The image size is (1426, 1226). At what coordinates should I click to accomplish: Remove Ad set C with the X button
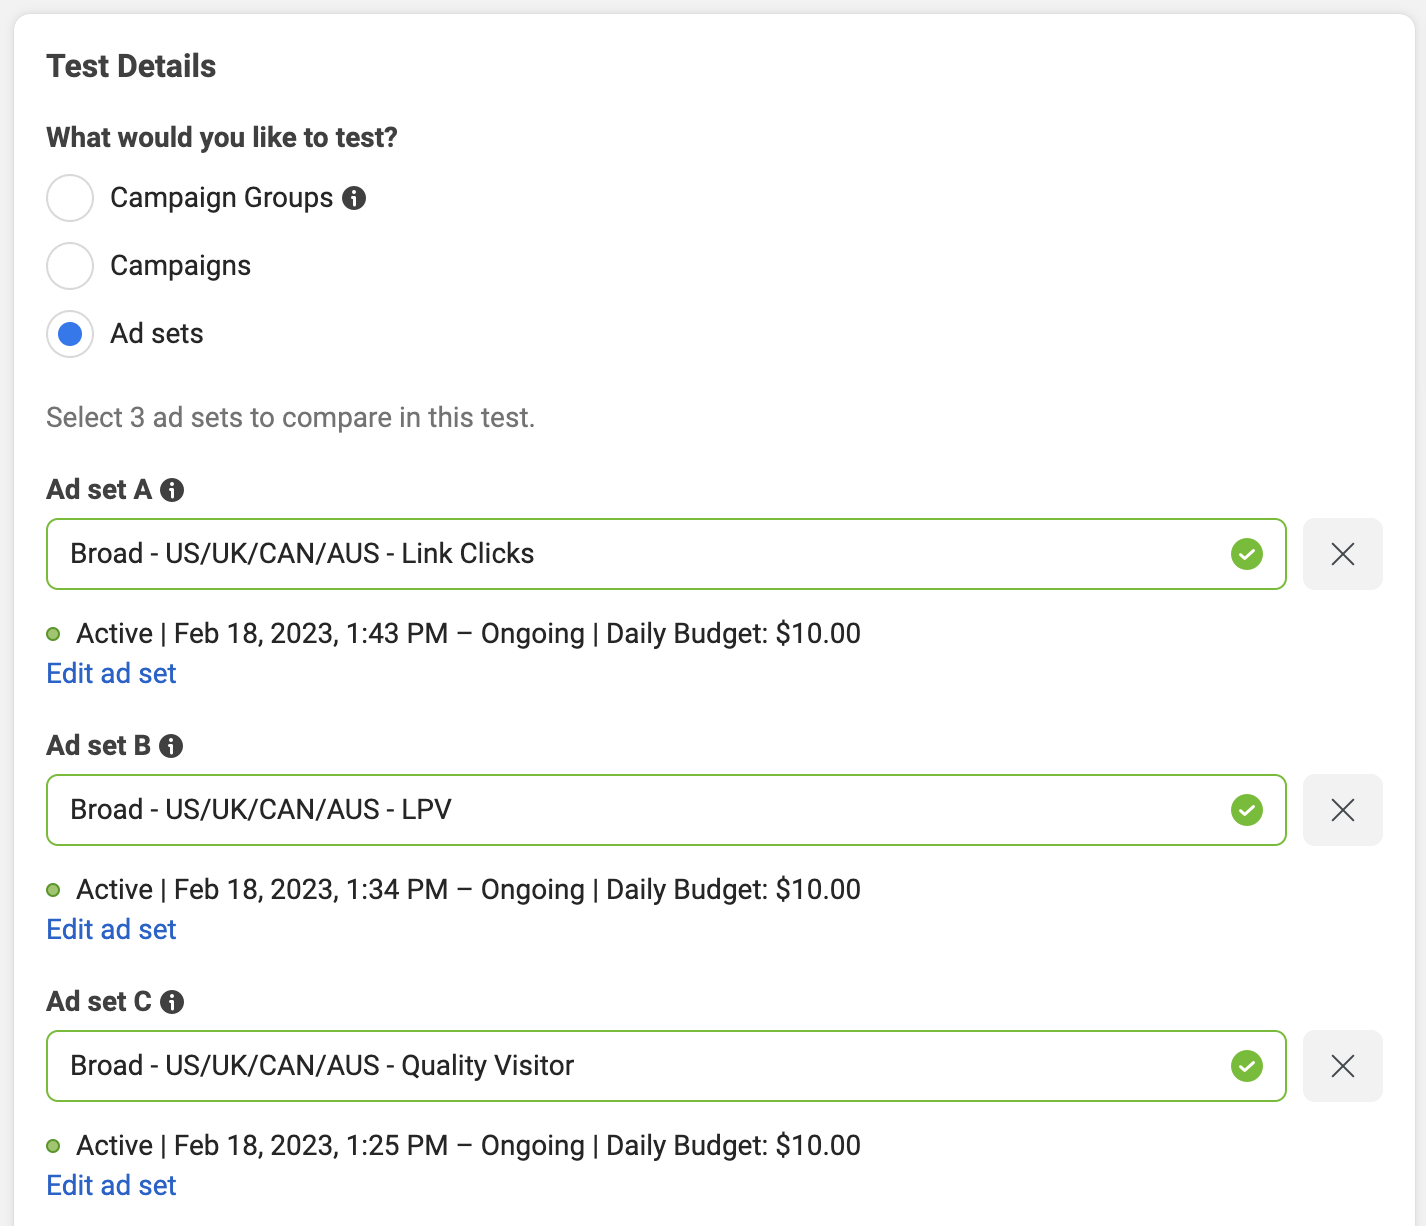[1343, 1066]
